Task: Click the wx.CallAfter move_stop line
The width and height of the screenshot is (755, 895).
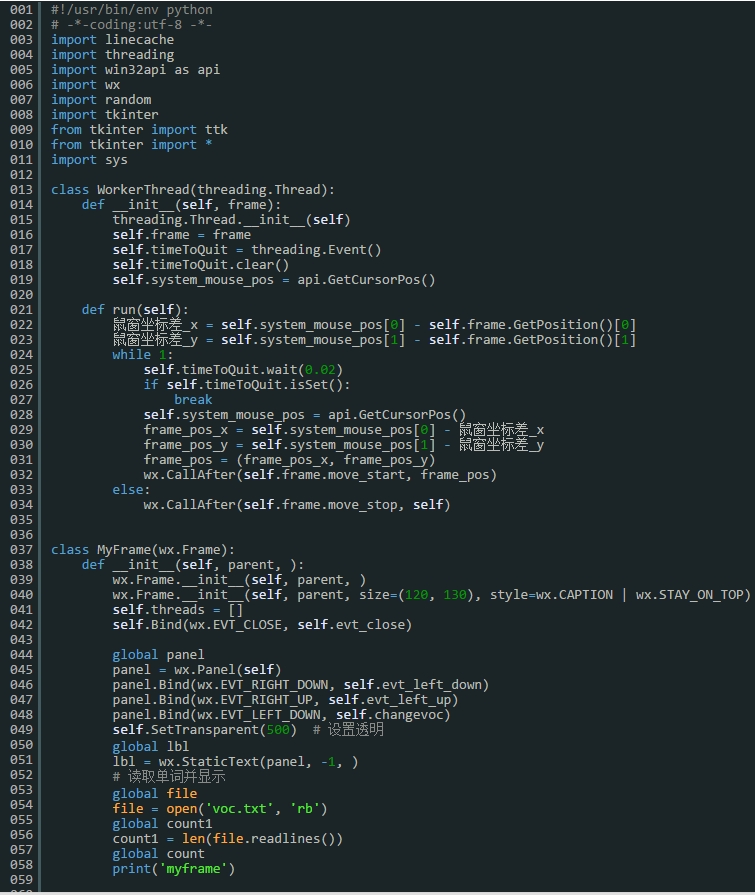Action: tap(297, 505)
